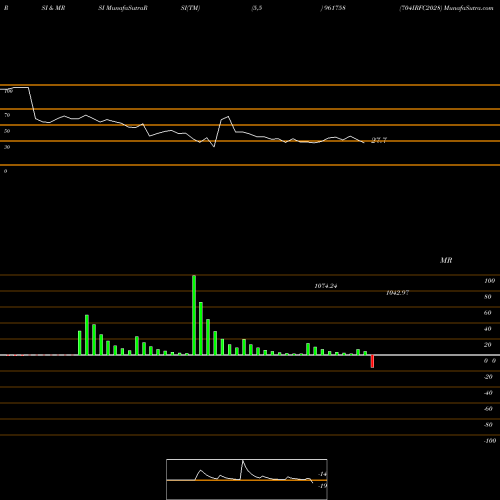Click the -19 label in the mini chart
500x500 pixels.
(x=322, y=486)
